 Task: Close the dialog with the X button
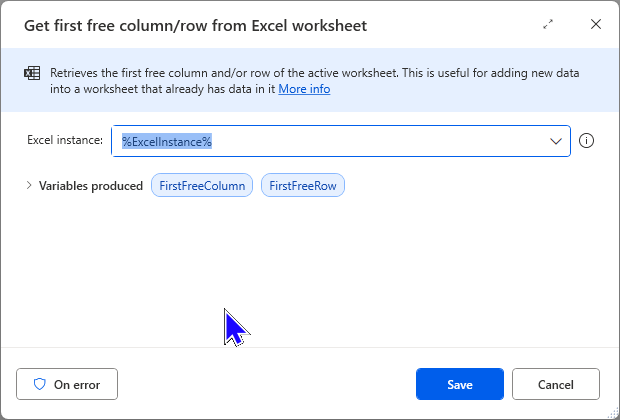pos(596,25)
